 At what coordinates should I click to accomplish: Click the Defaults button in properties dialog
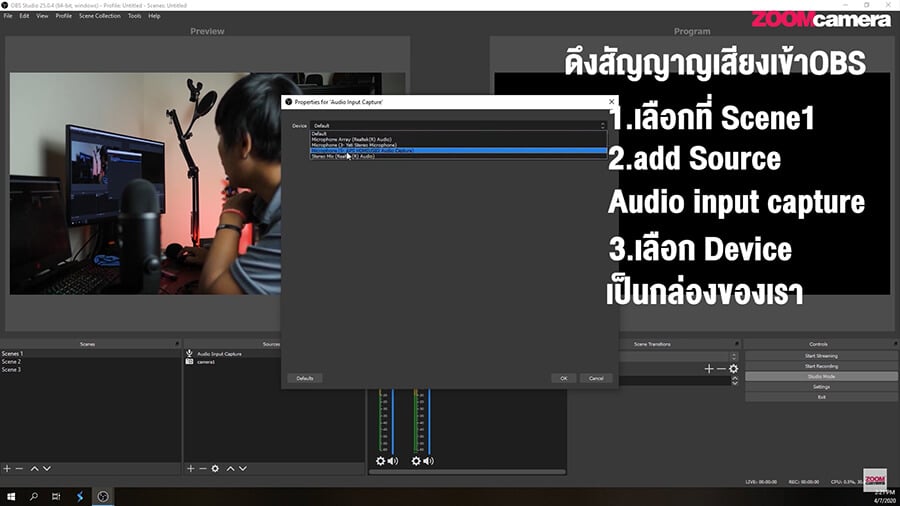pos(305,378)
